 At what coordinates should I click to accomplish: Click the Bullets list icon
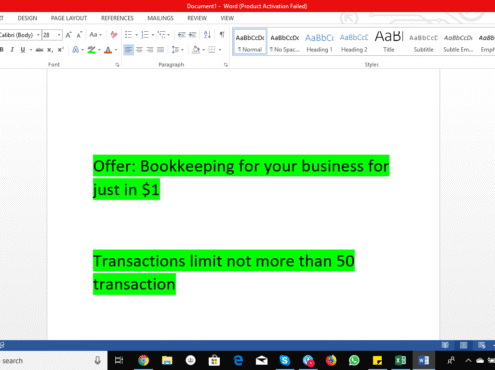click(128, 35)
